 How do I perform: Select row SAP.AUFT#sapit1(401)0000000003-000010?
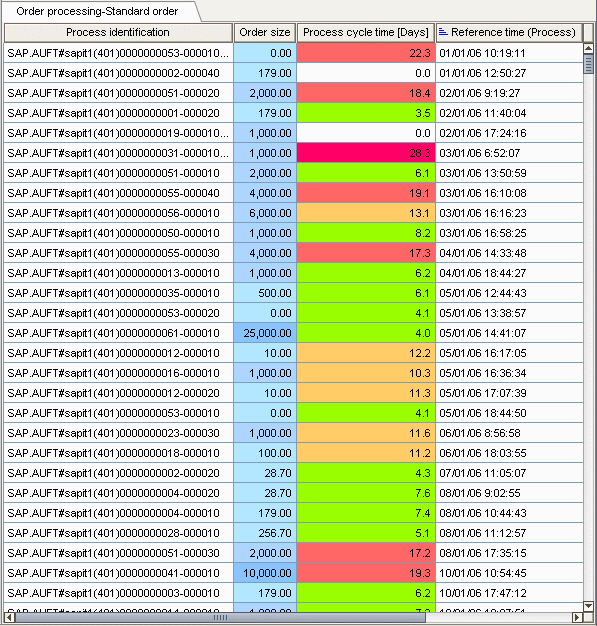[294, 593]
